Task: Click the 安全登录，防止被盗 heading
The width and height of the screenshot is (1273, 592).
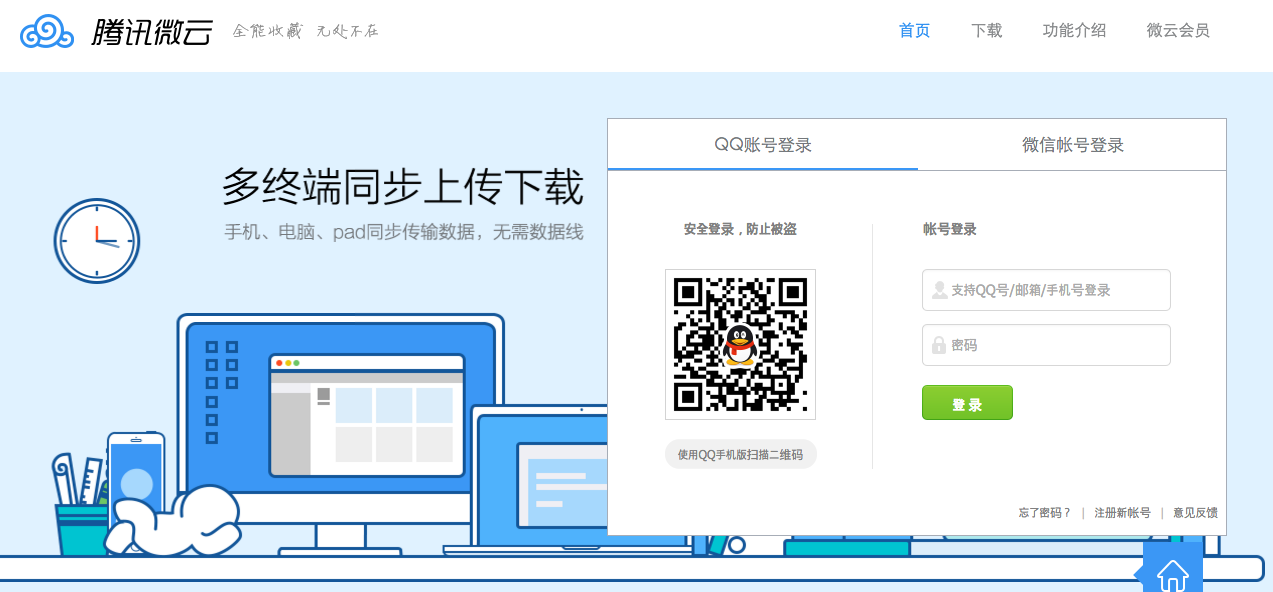Action: (740, 229)
